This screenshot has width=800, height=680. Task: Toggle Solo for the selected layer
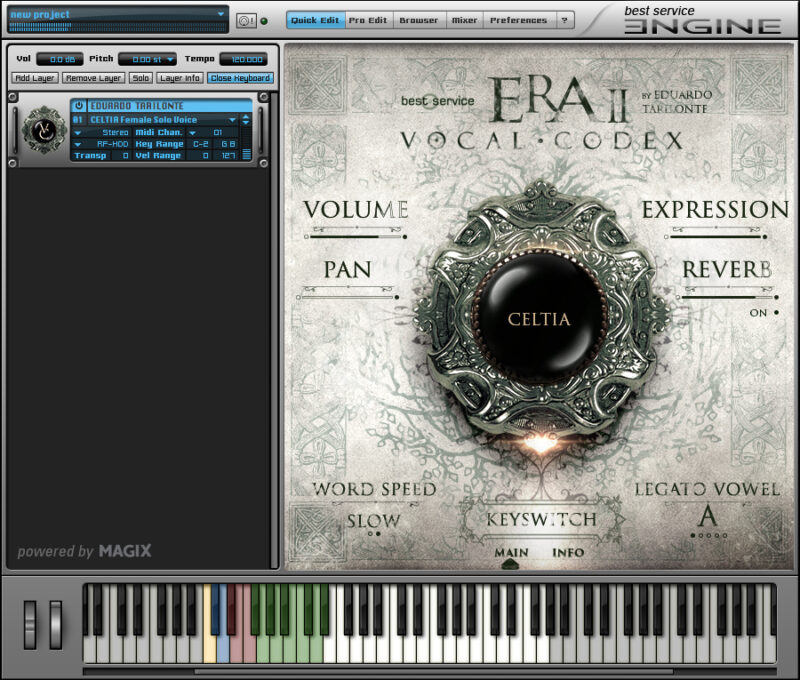(141, 78)
